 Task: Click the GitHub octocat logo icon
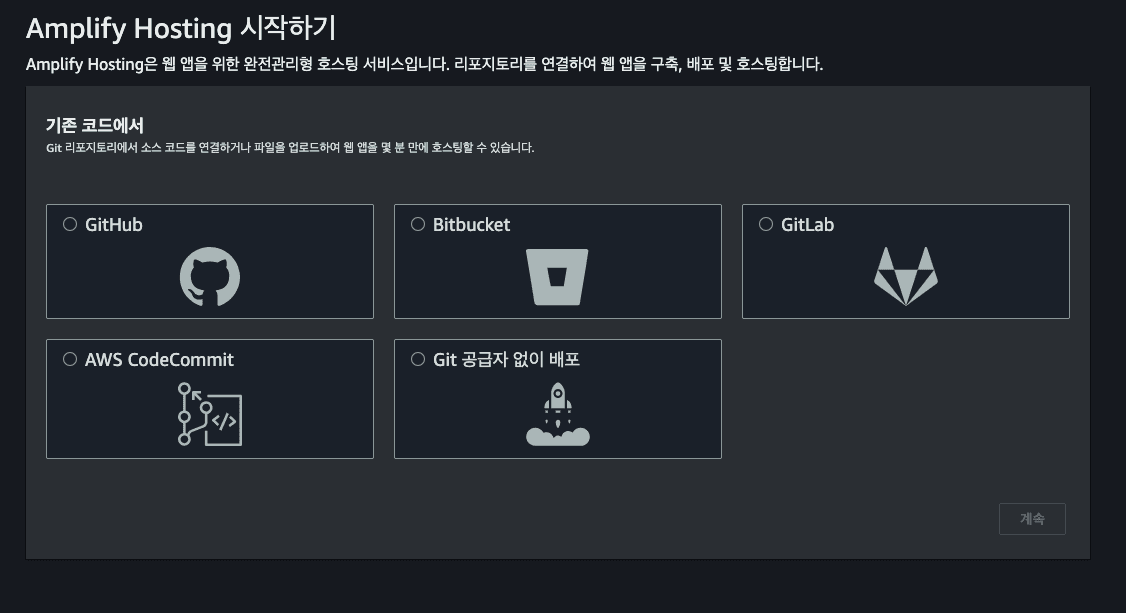[x=209, y=276]
